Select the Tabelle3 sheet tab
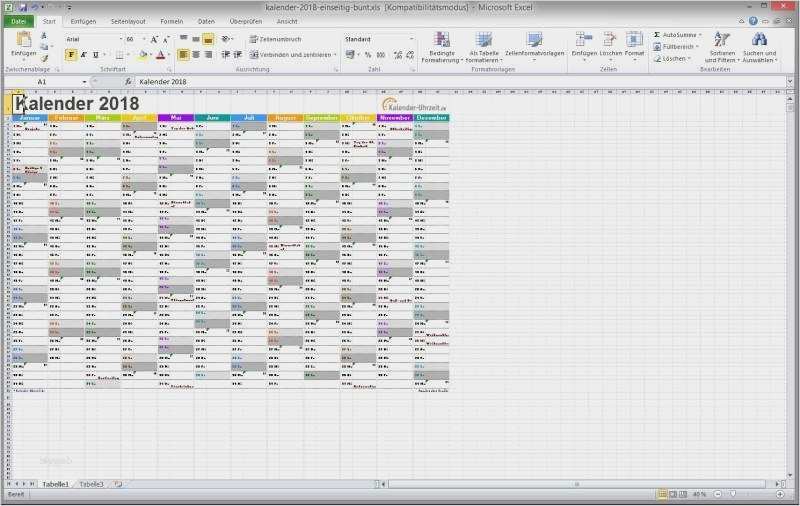The height and width of the screenshot is (506, 800). pyautogui.click(x=91, y=484)
